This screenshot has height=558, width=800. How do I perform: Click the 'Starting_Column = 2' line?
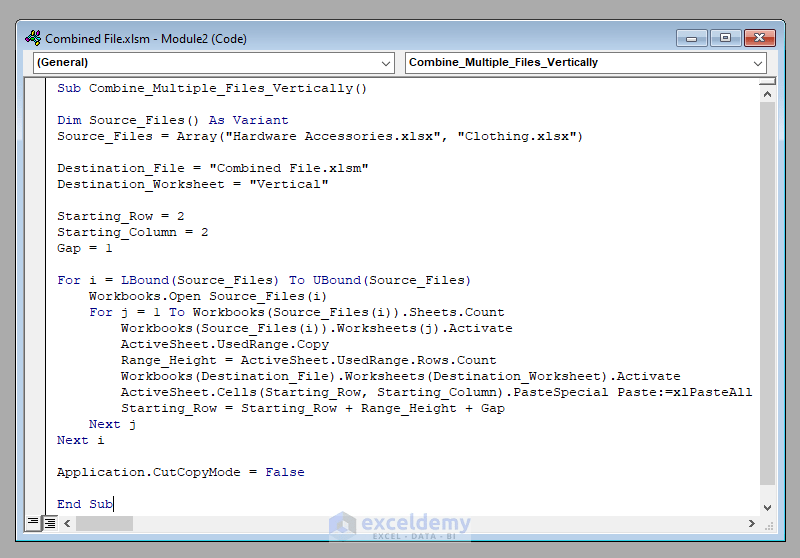click(x=133, y=232)
